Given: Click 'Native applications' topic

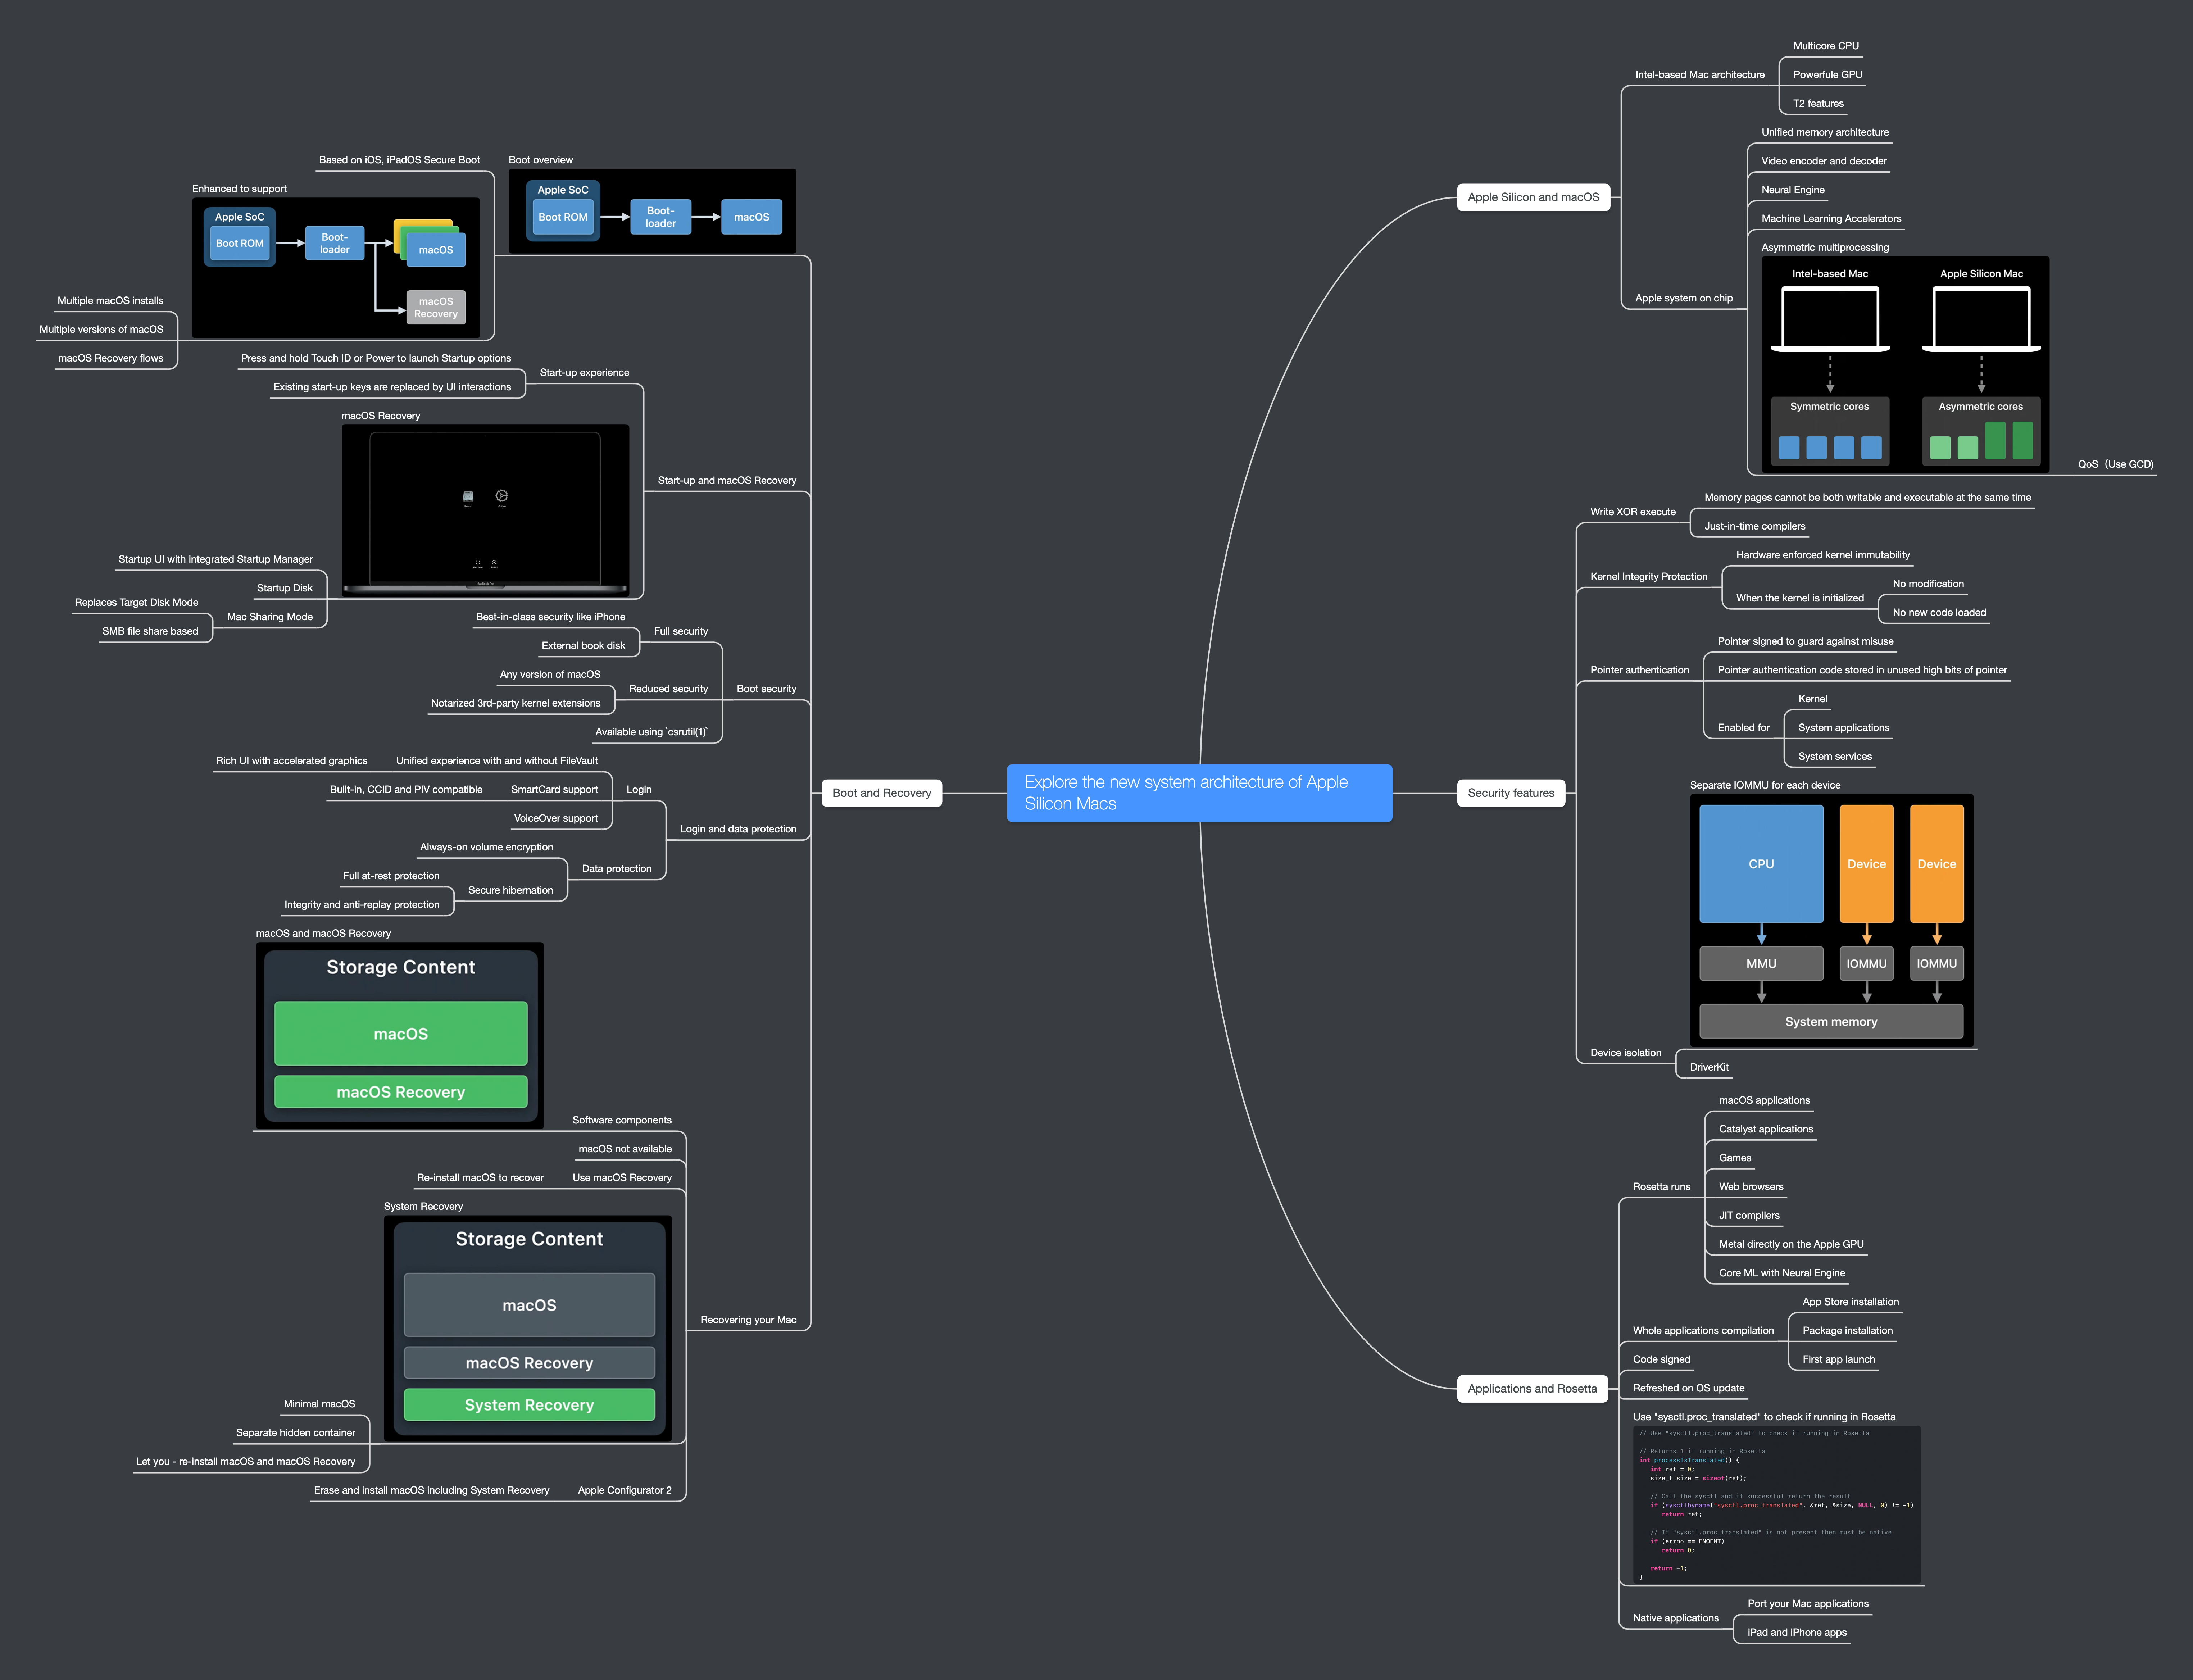Looking at the screenshot, I should [x=1676, y=1618].
